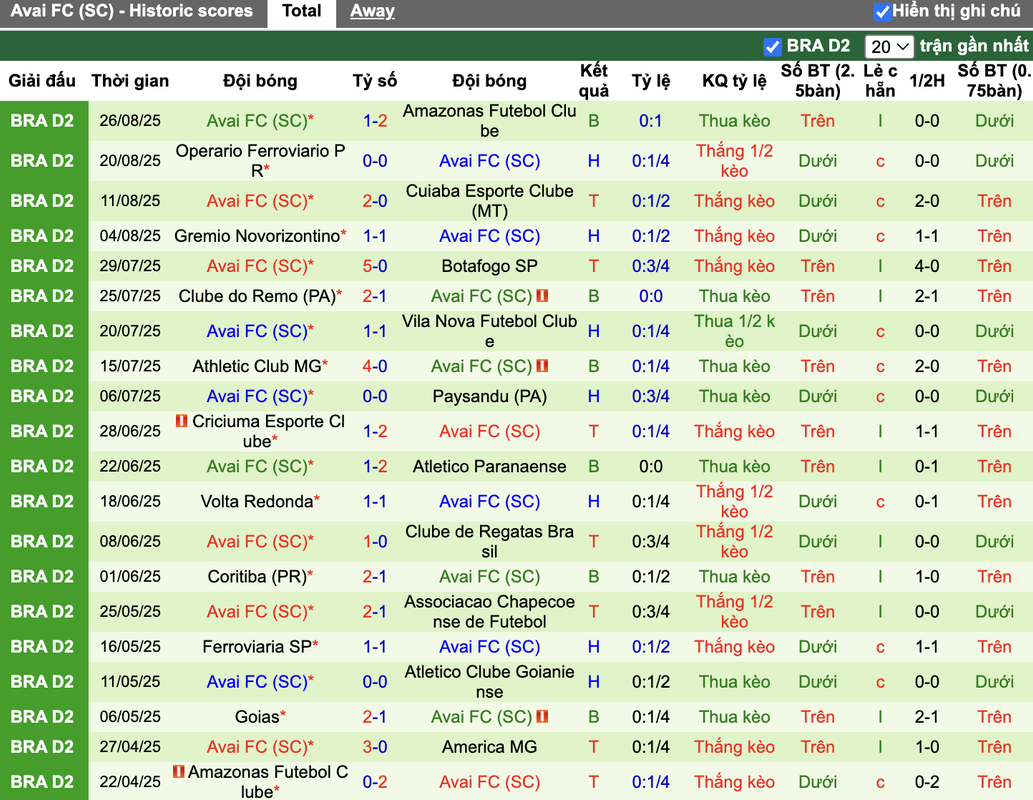Select the date 20/08/25
Image resolution: width=1033 pixels, height=800 pixels.
pos(130,161)
